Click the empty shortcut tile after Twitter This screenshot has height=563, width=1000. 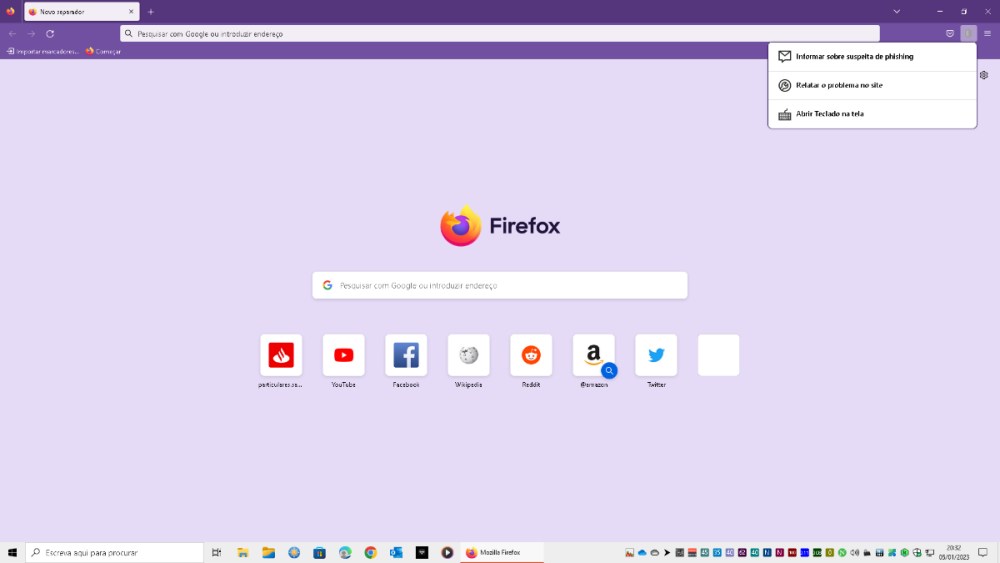pos(718,355)
